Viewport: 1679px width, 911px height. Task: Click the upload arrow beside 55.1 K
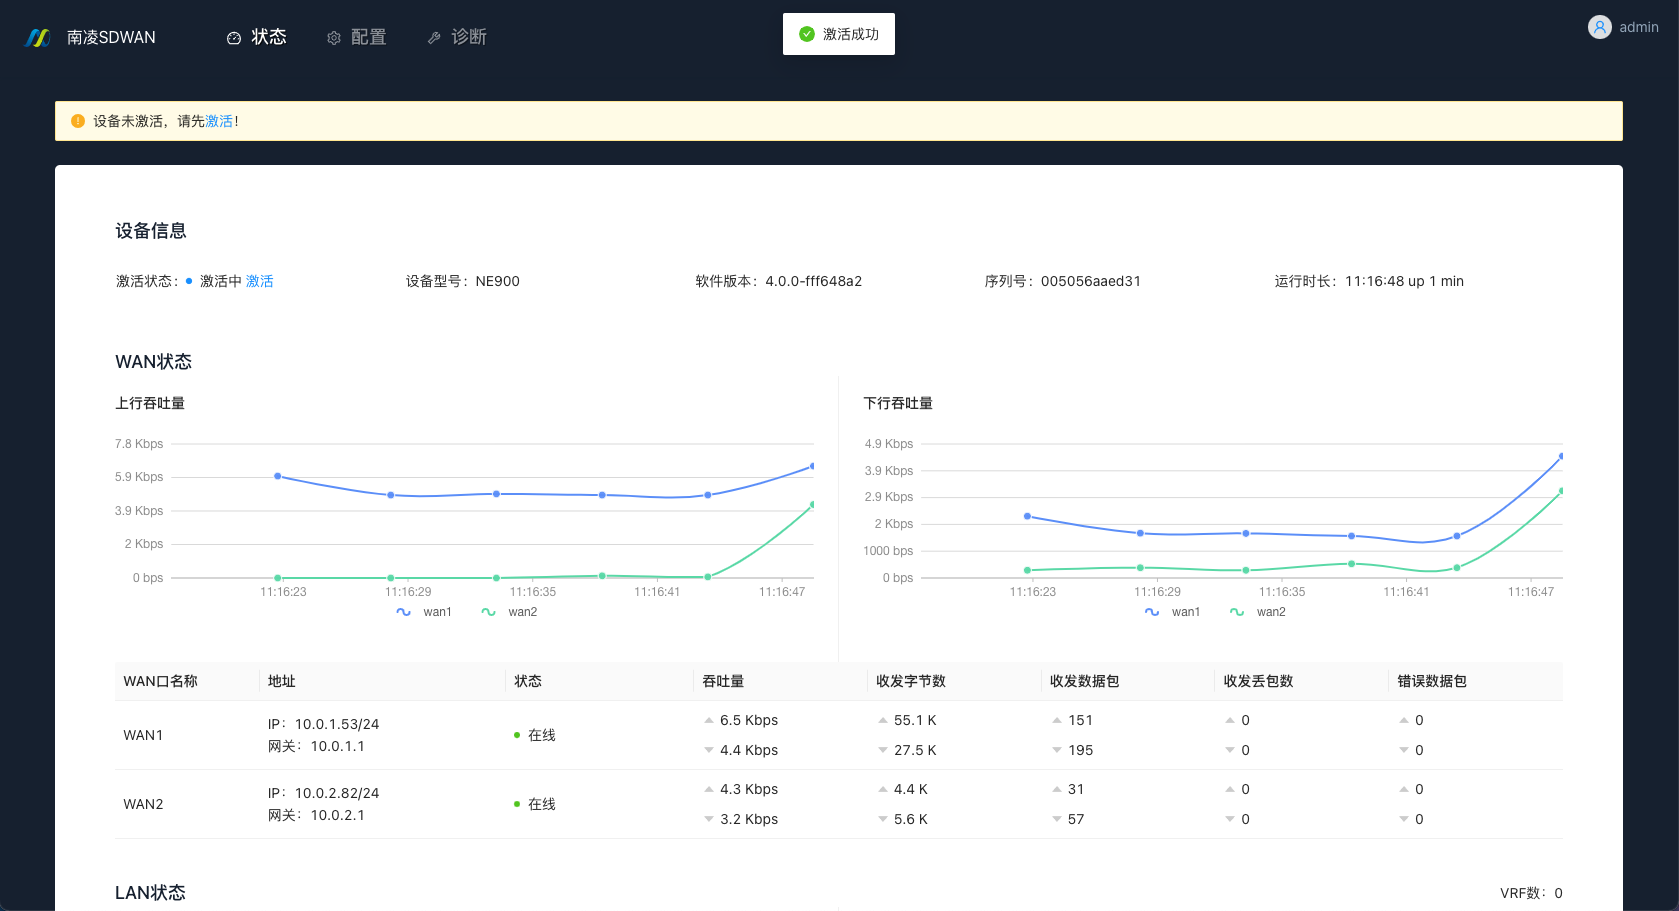click(x=883, y=720)
